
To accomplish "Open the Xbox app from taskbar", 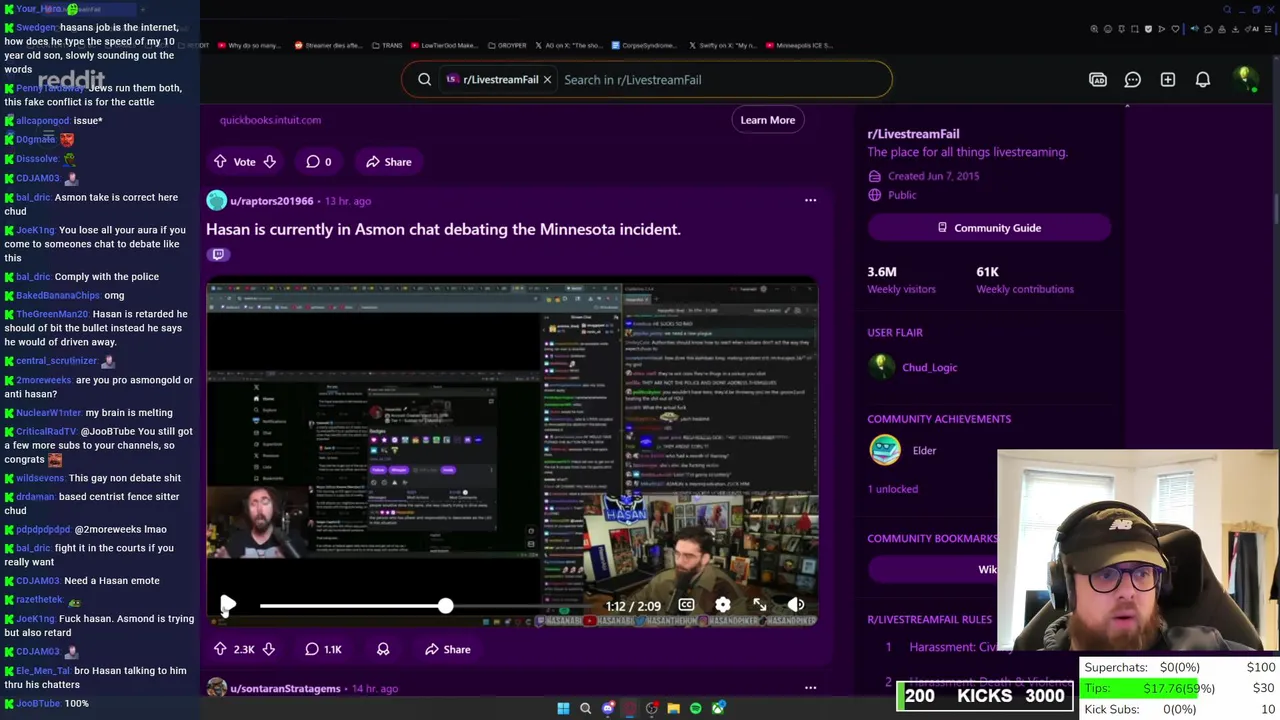I will [x=718, y=708].
